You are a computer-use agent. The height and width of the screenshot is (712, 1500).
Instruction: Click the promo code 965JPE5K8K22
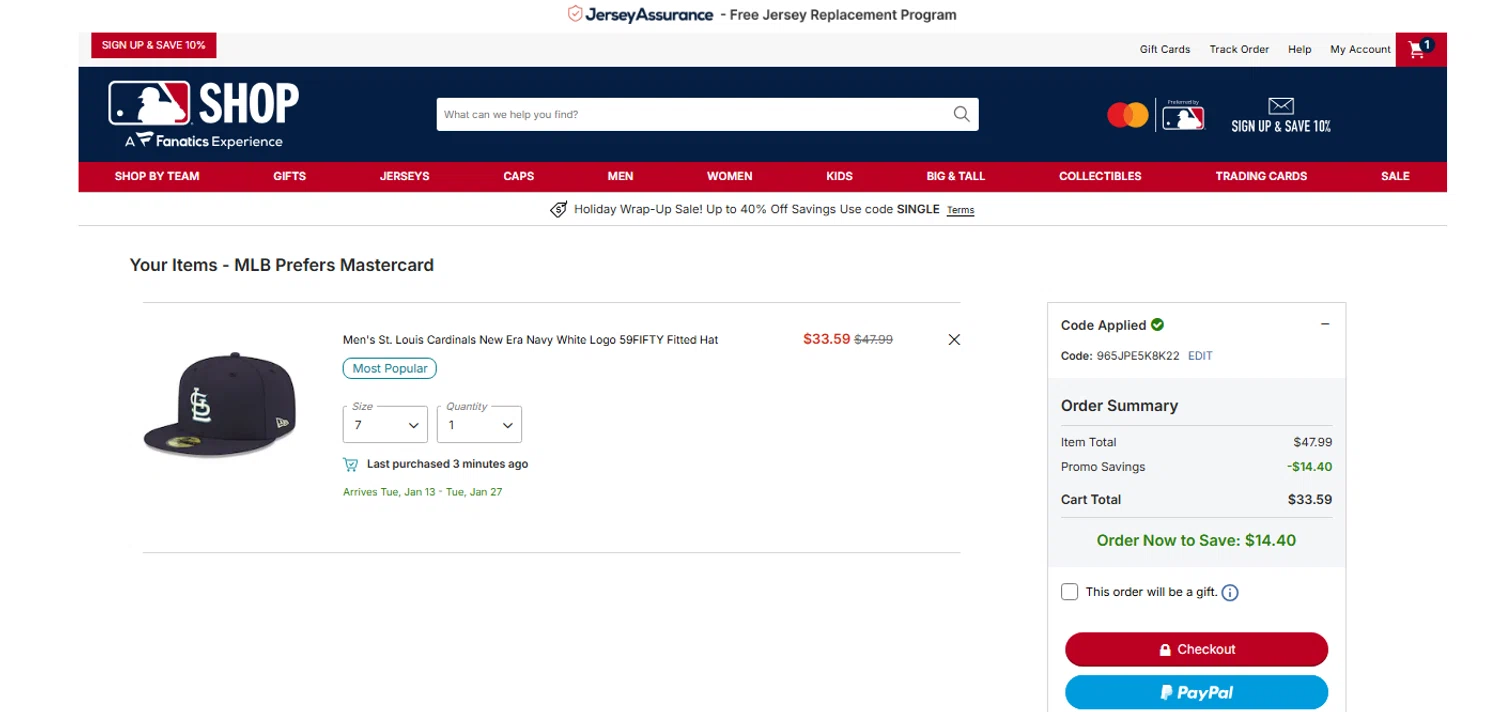coord(1138,356)
